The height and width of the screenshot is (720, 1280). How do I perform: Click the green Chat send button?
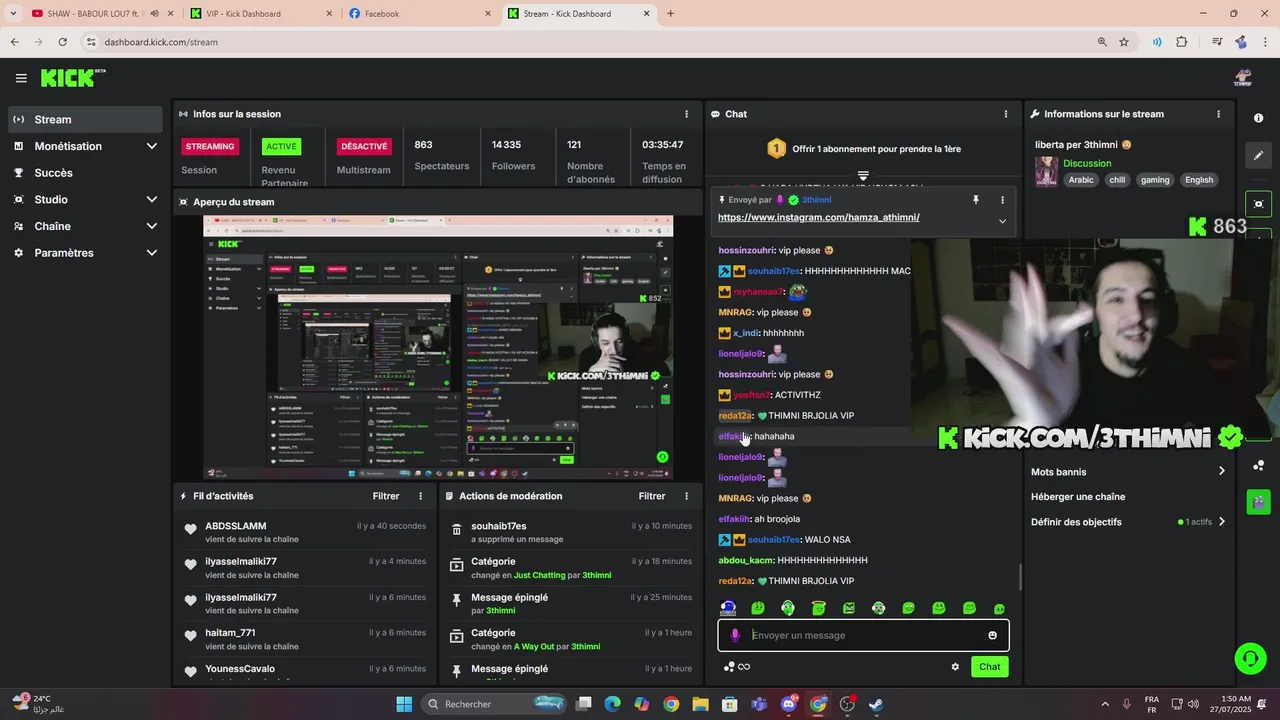point(989,667)
